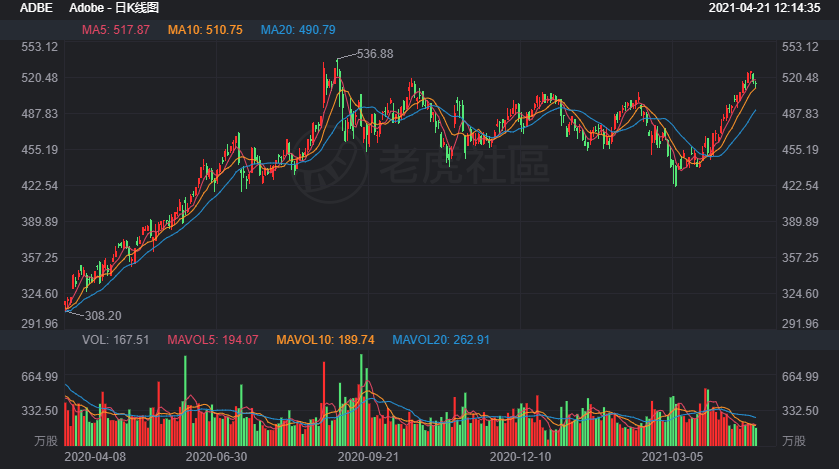Click the ADBE ticker symbol
Image resolution: width=839 pixels, height=469 pixels.
(37, 8)
